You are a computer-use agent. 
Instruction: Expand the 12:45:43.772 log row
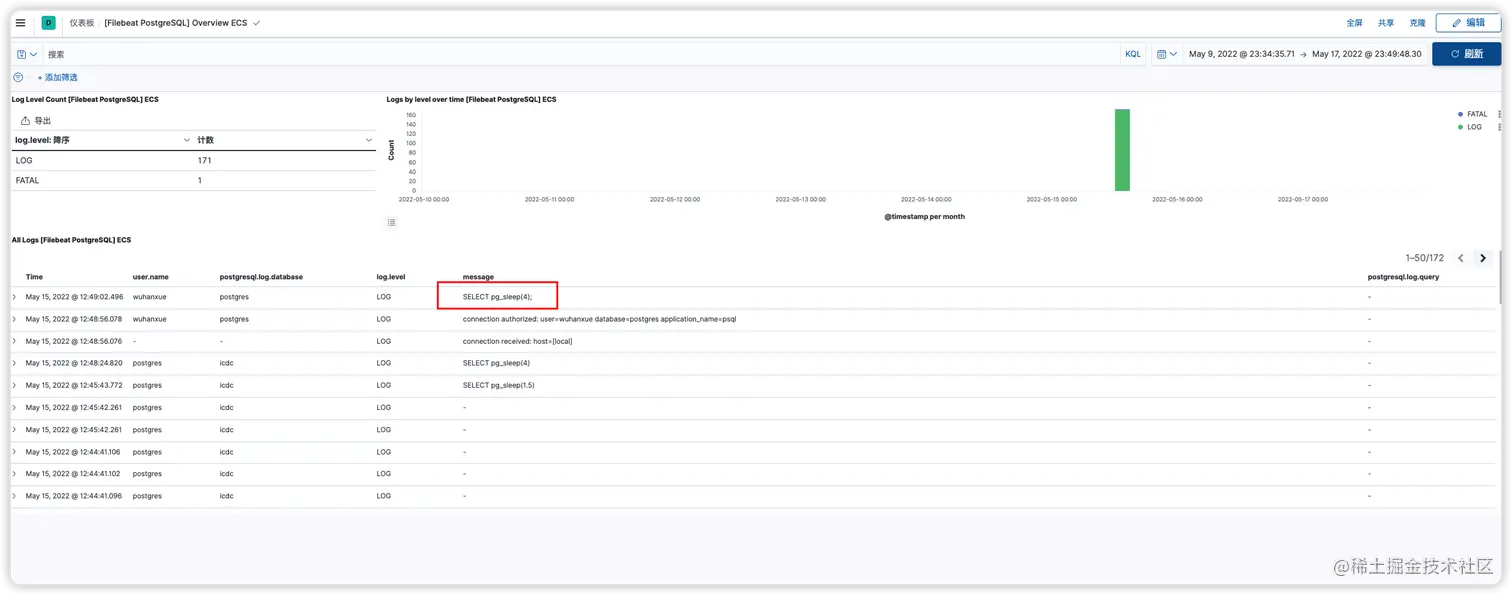(15, 385)
